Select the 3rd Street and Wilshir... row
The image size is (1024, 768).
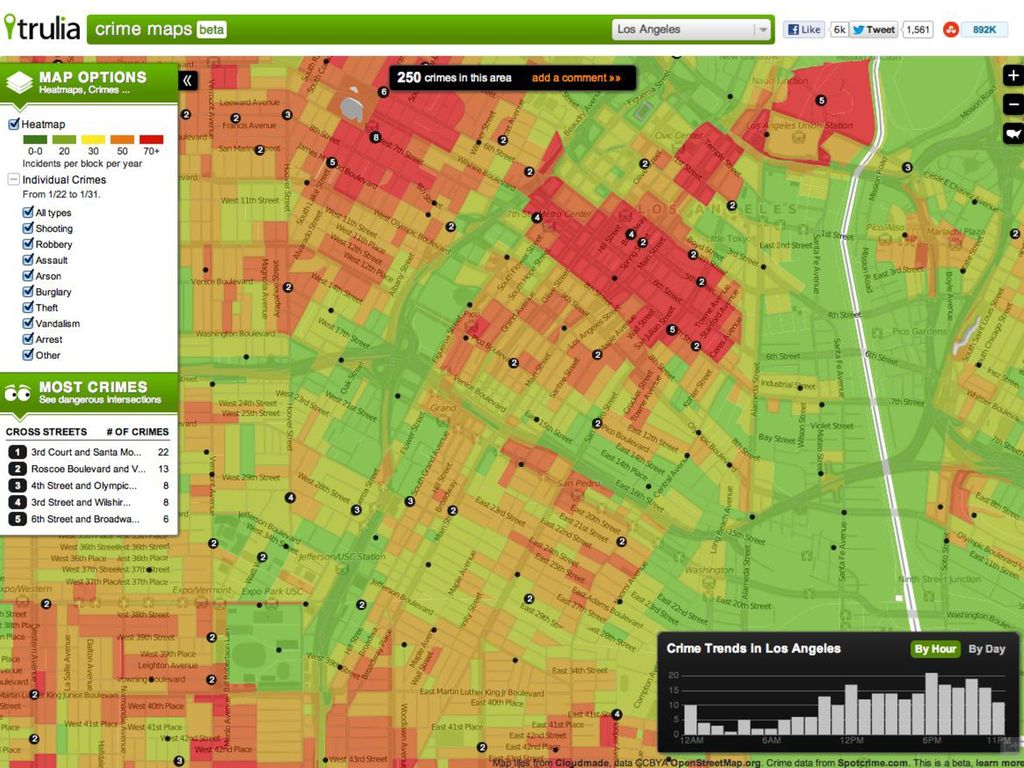coord(89,502)
